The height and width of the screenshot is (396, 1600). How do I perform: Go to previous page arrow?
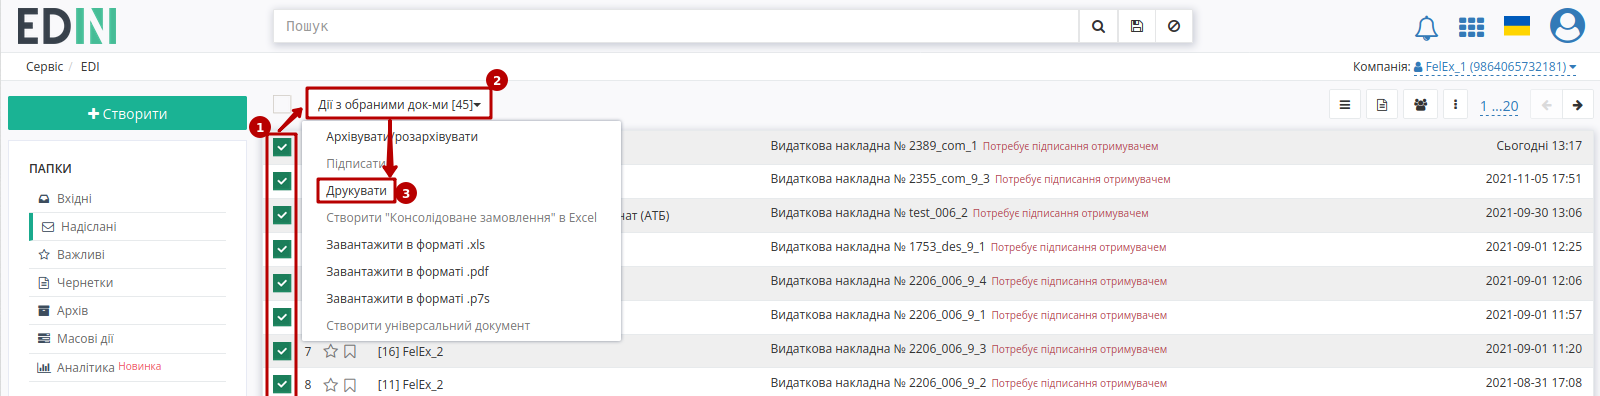[x=1547, y=105]
